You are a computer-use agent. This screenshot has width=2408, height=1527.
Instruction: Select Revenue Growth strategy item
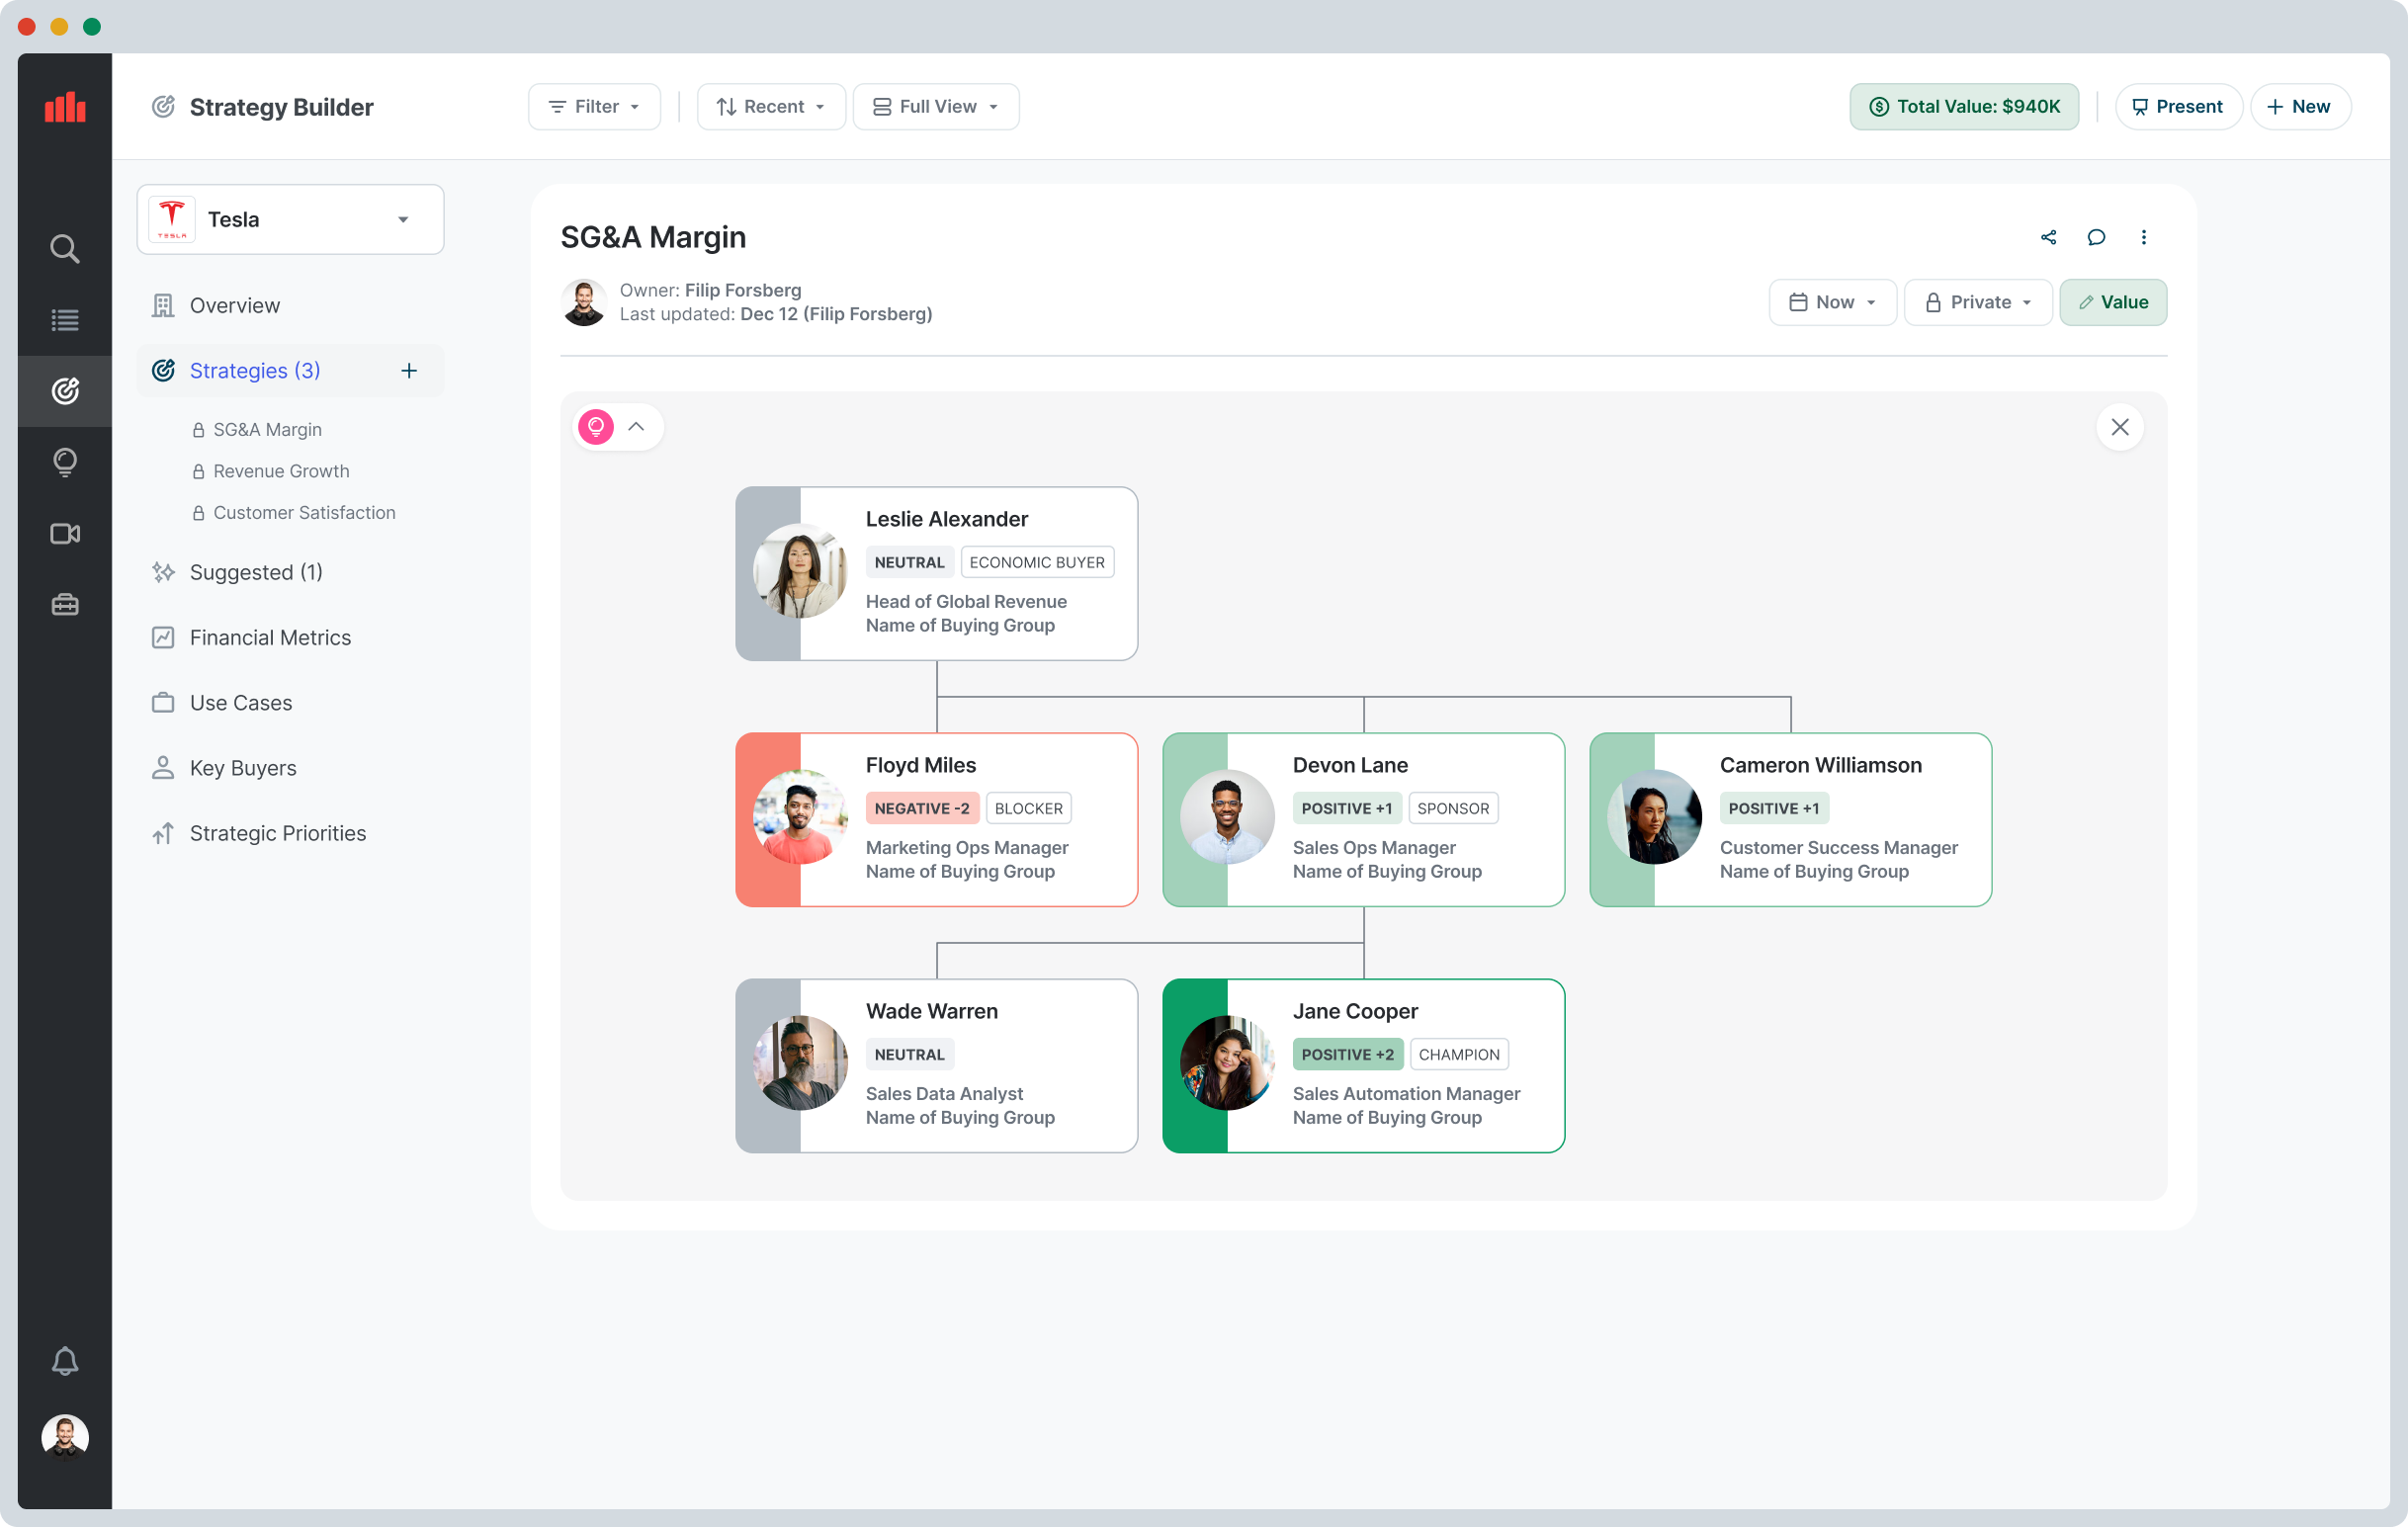(x=281, y=471)
